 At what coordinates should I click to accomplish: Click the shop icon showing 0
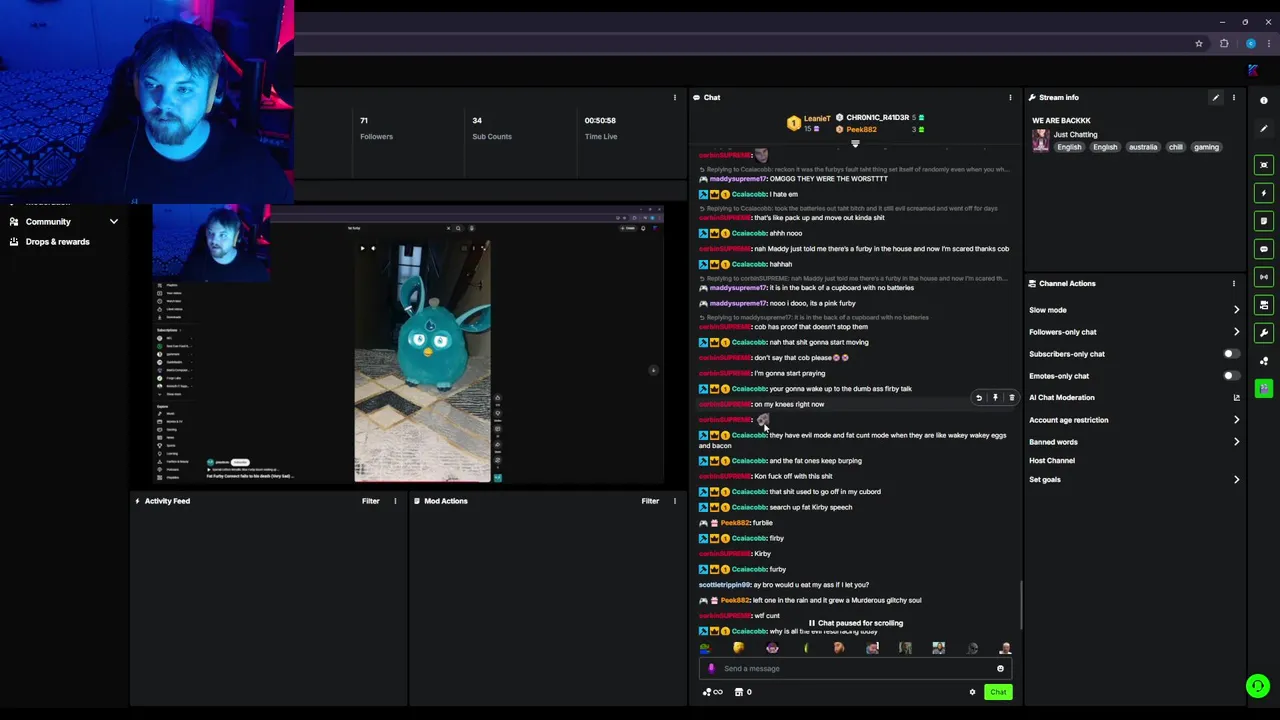(742, 692)
